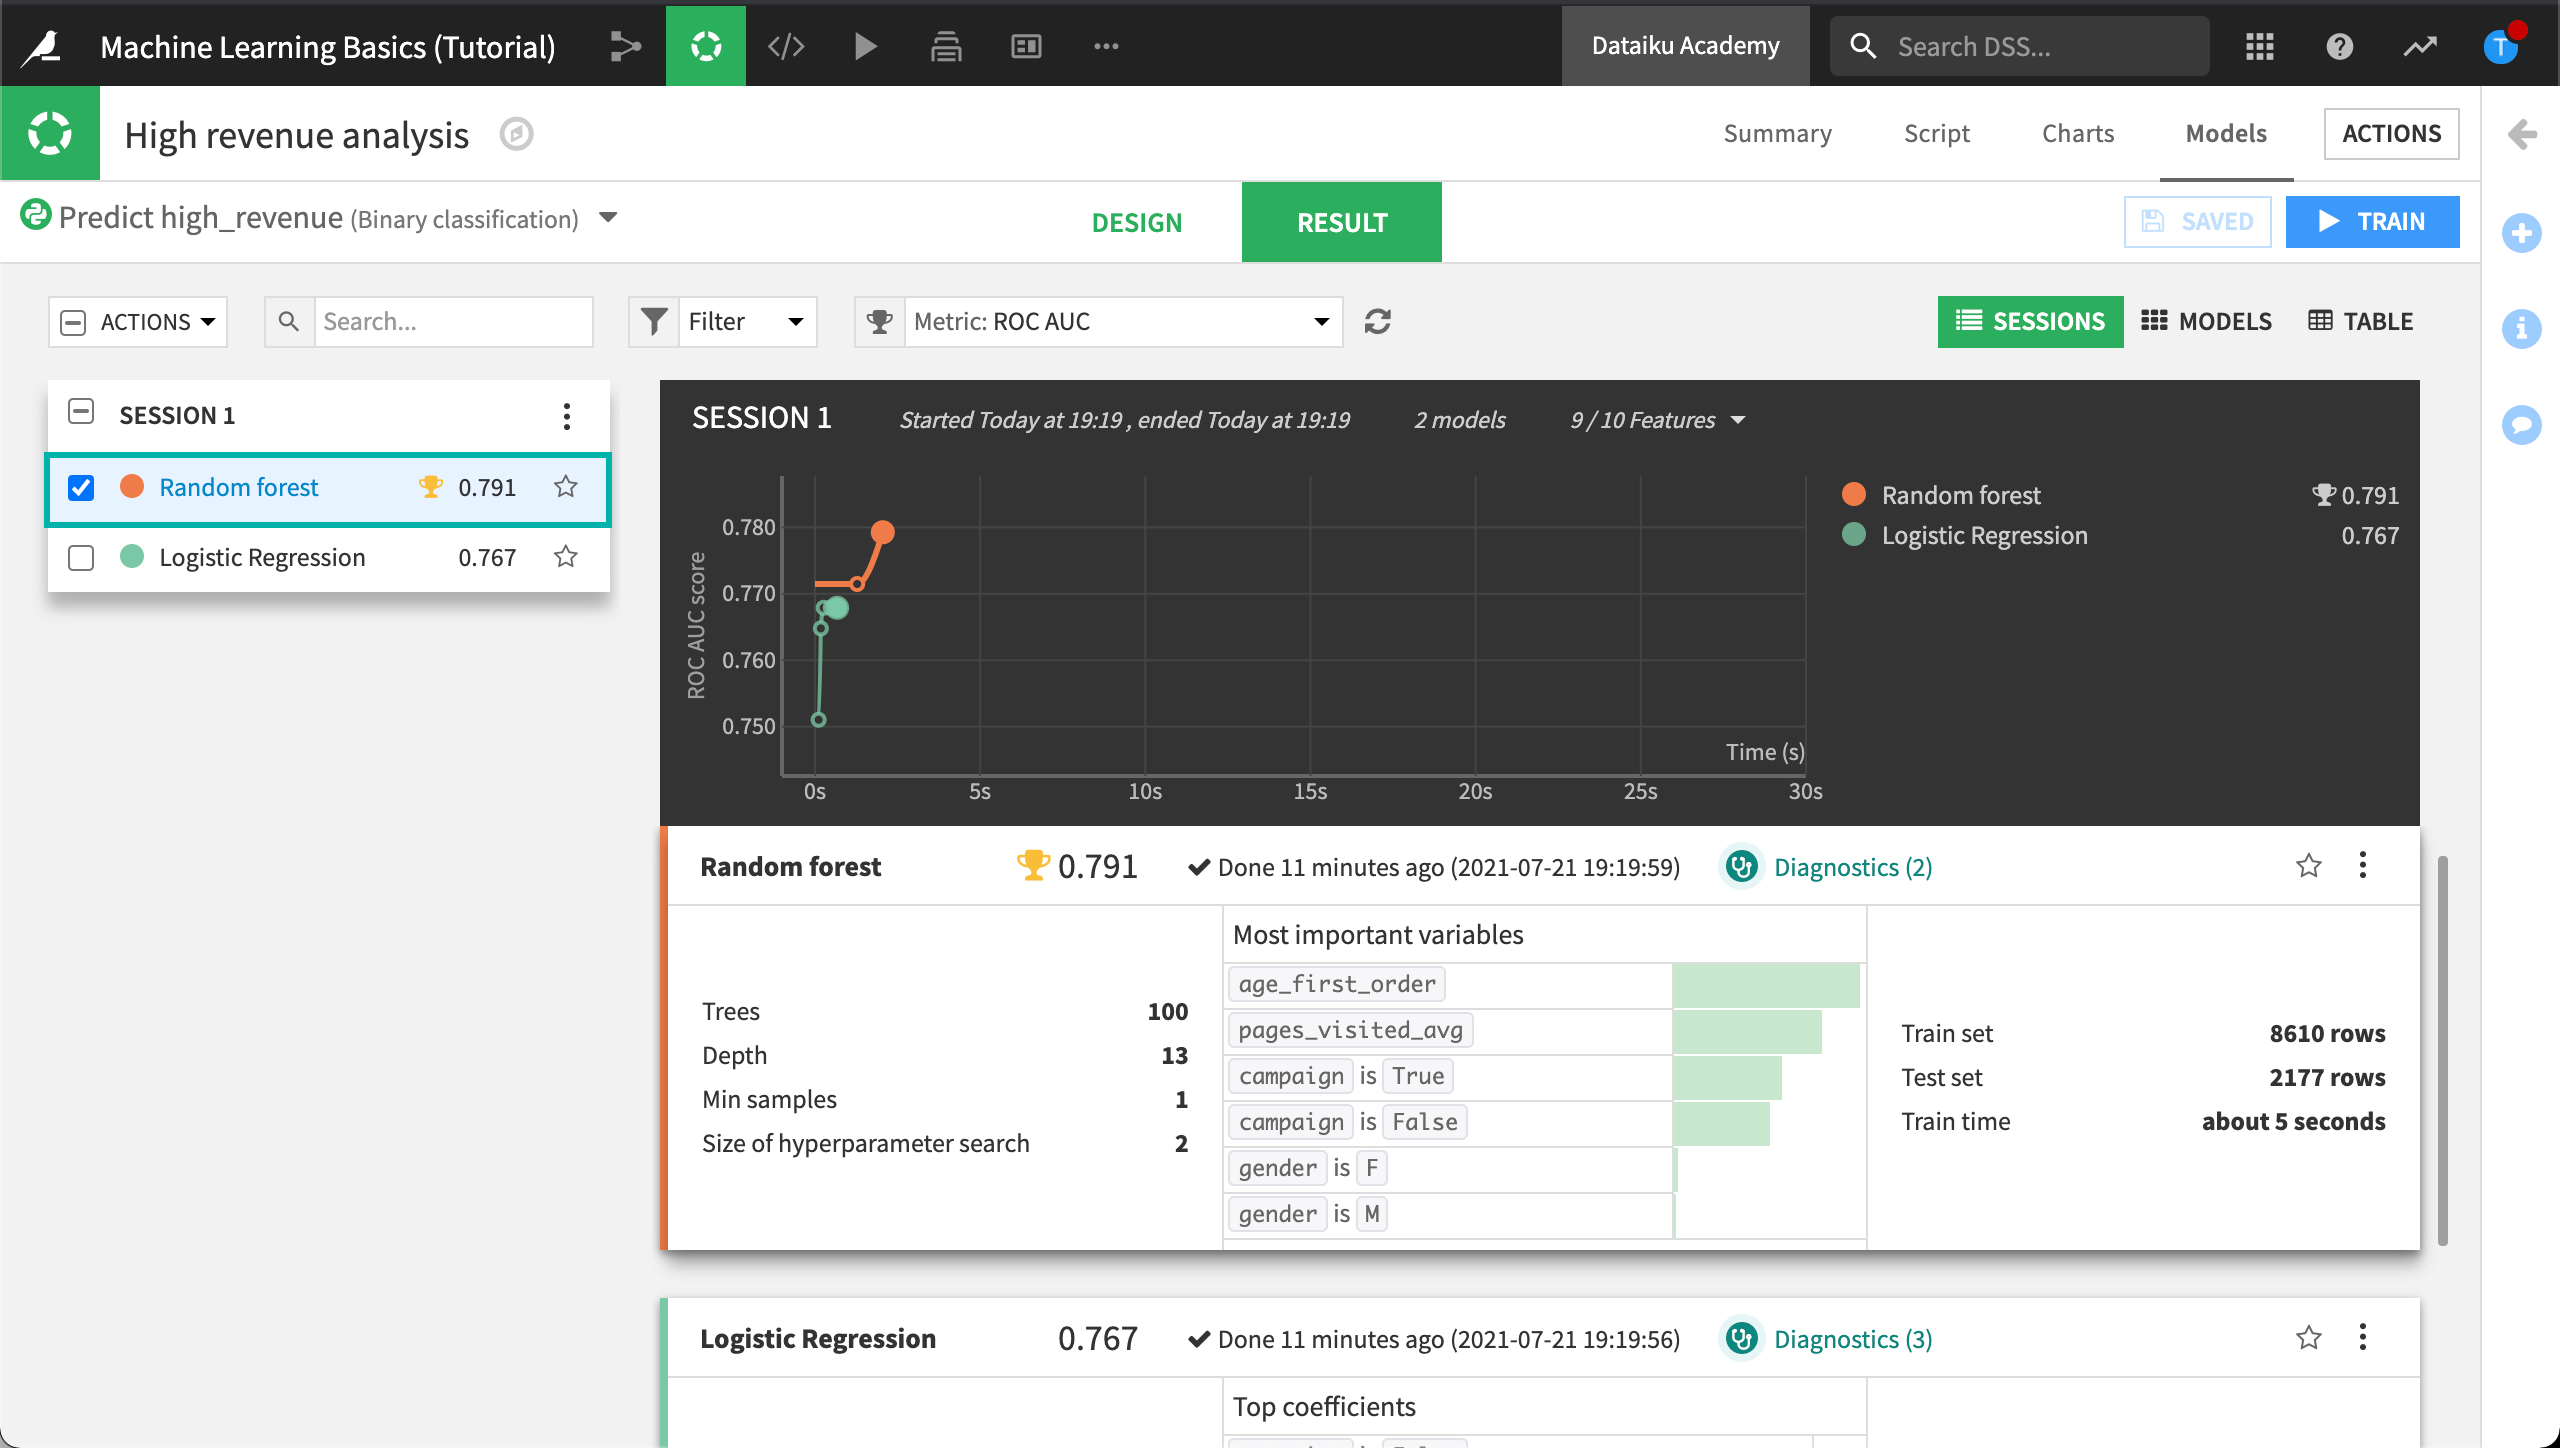Image resolution: width=2560 pixels, height=1448 pixels.
Task: Open the Filter dropdown
Action: (723, 321)
